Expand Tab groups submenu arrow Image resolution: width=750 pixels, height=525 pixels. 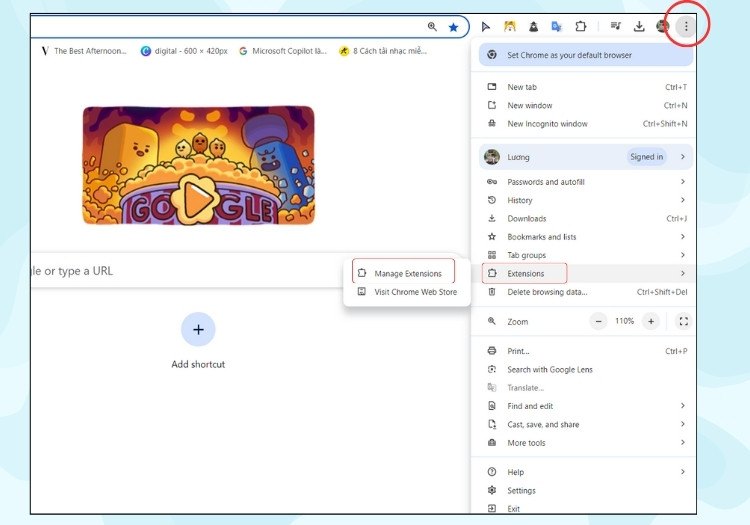(683, 255)
